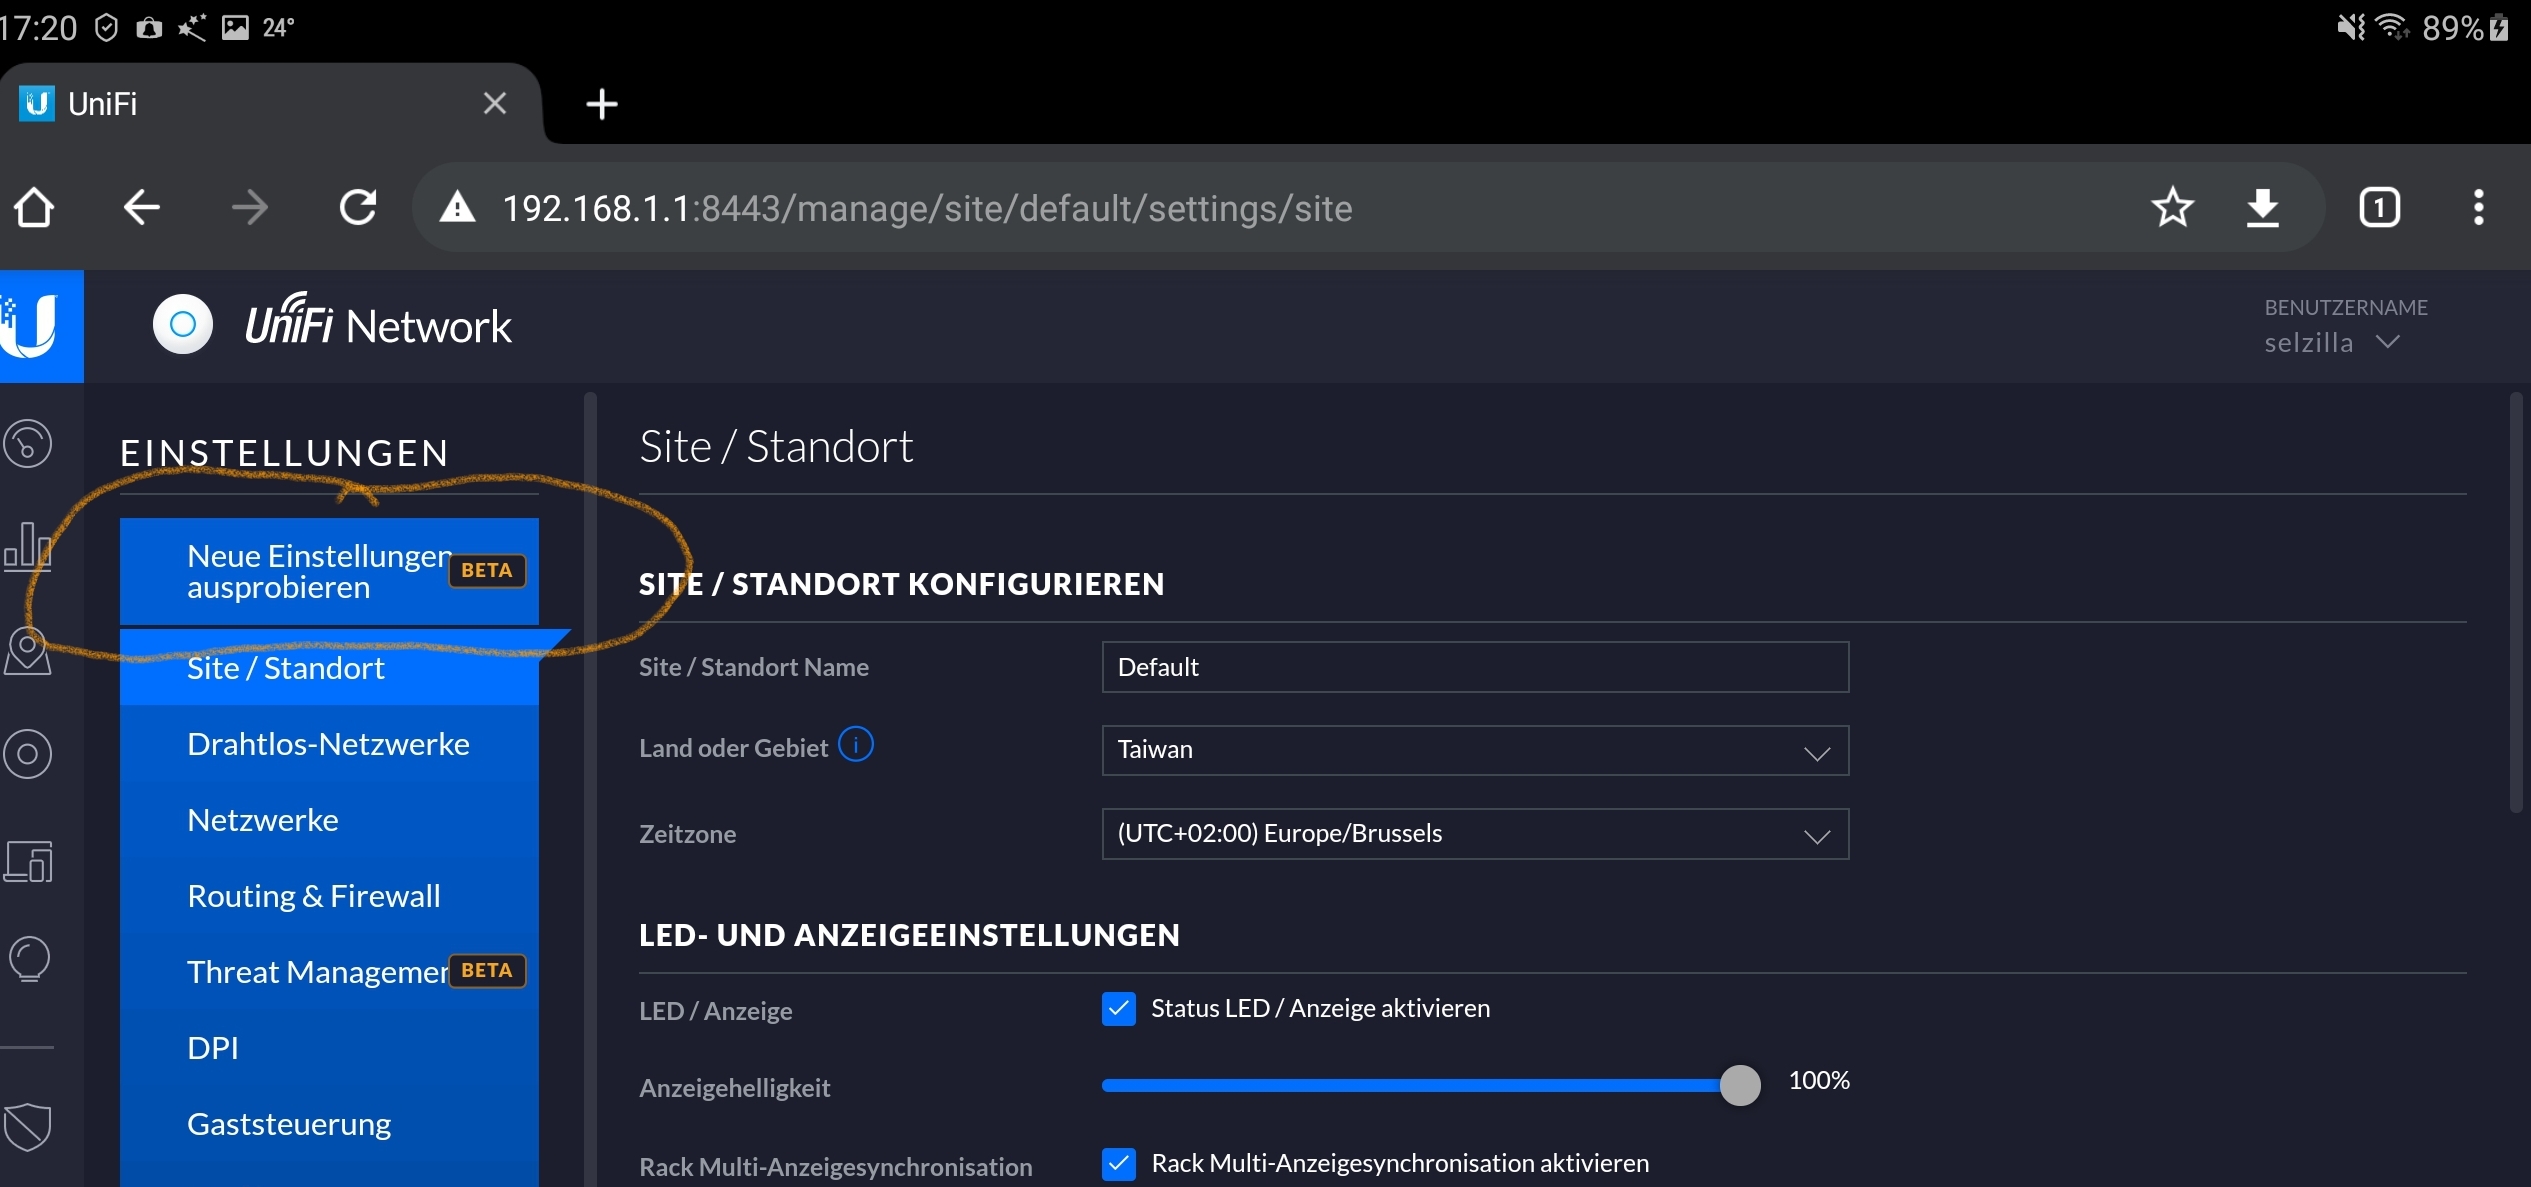Open the Zeitzone Europe/Brussels dropdown

[1474, 834]
